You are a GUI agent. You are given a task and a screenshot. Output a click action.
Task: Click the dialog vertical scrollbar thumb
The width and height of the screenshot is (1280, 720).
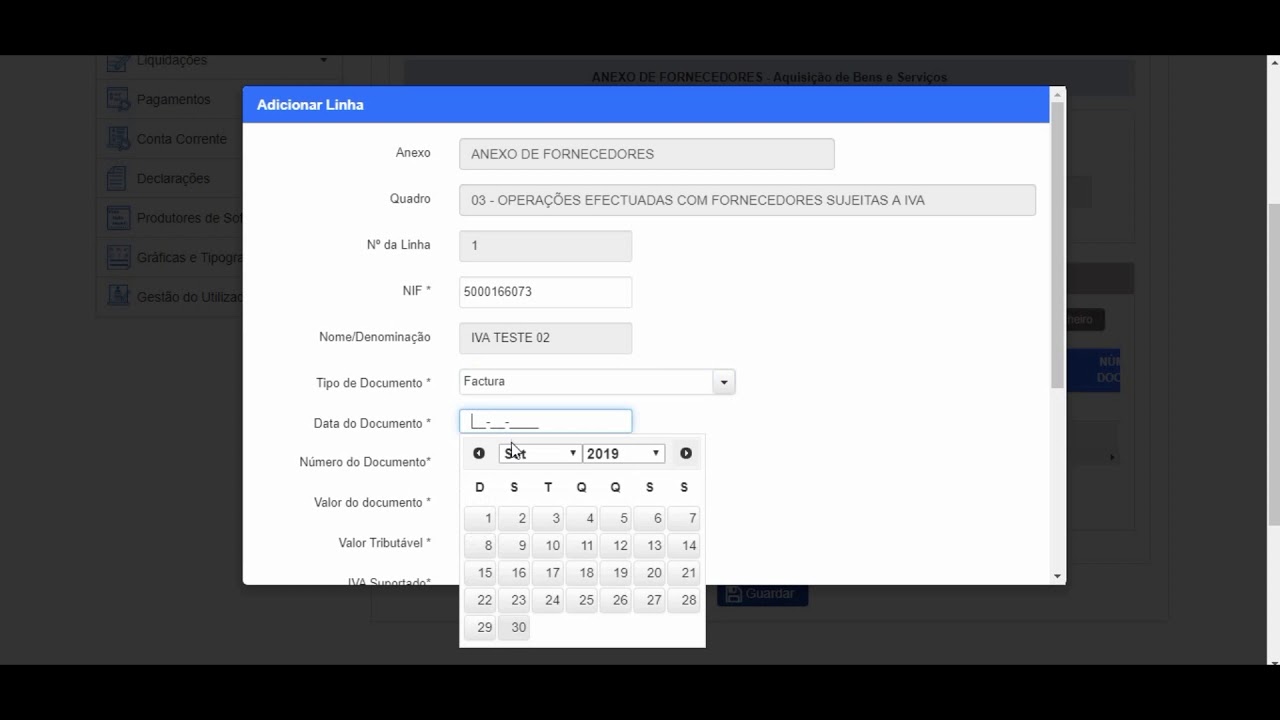point(1058,245)
